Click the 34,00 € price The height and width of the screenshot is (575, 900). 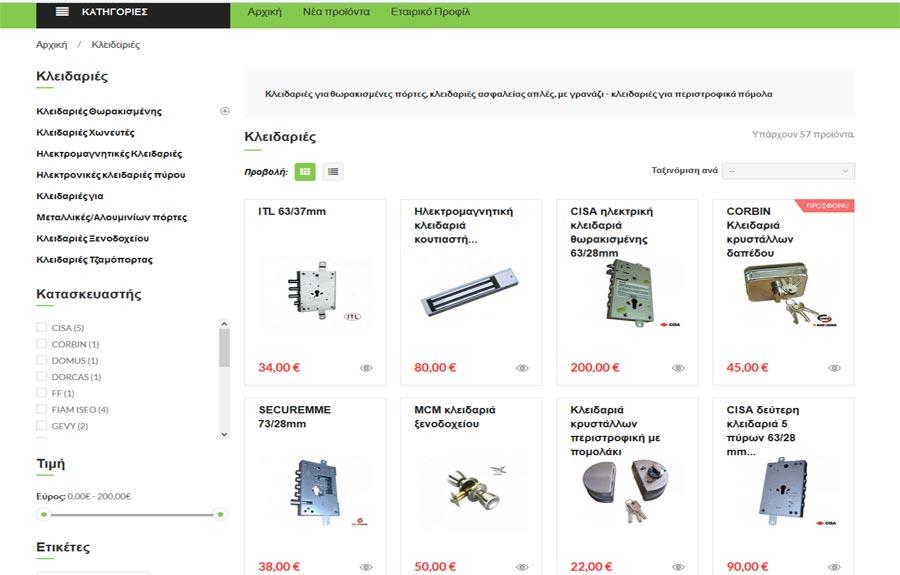click(279, 368)
